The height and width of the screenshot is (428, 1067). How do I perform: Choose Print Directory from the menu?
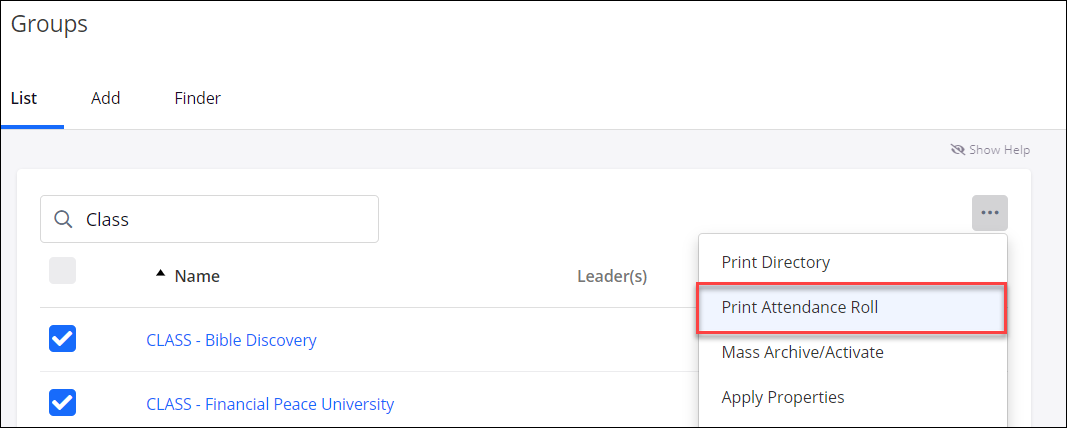775,262
